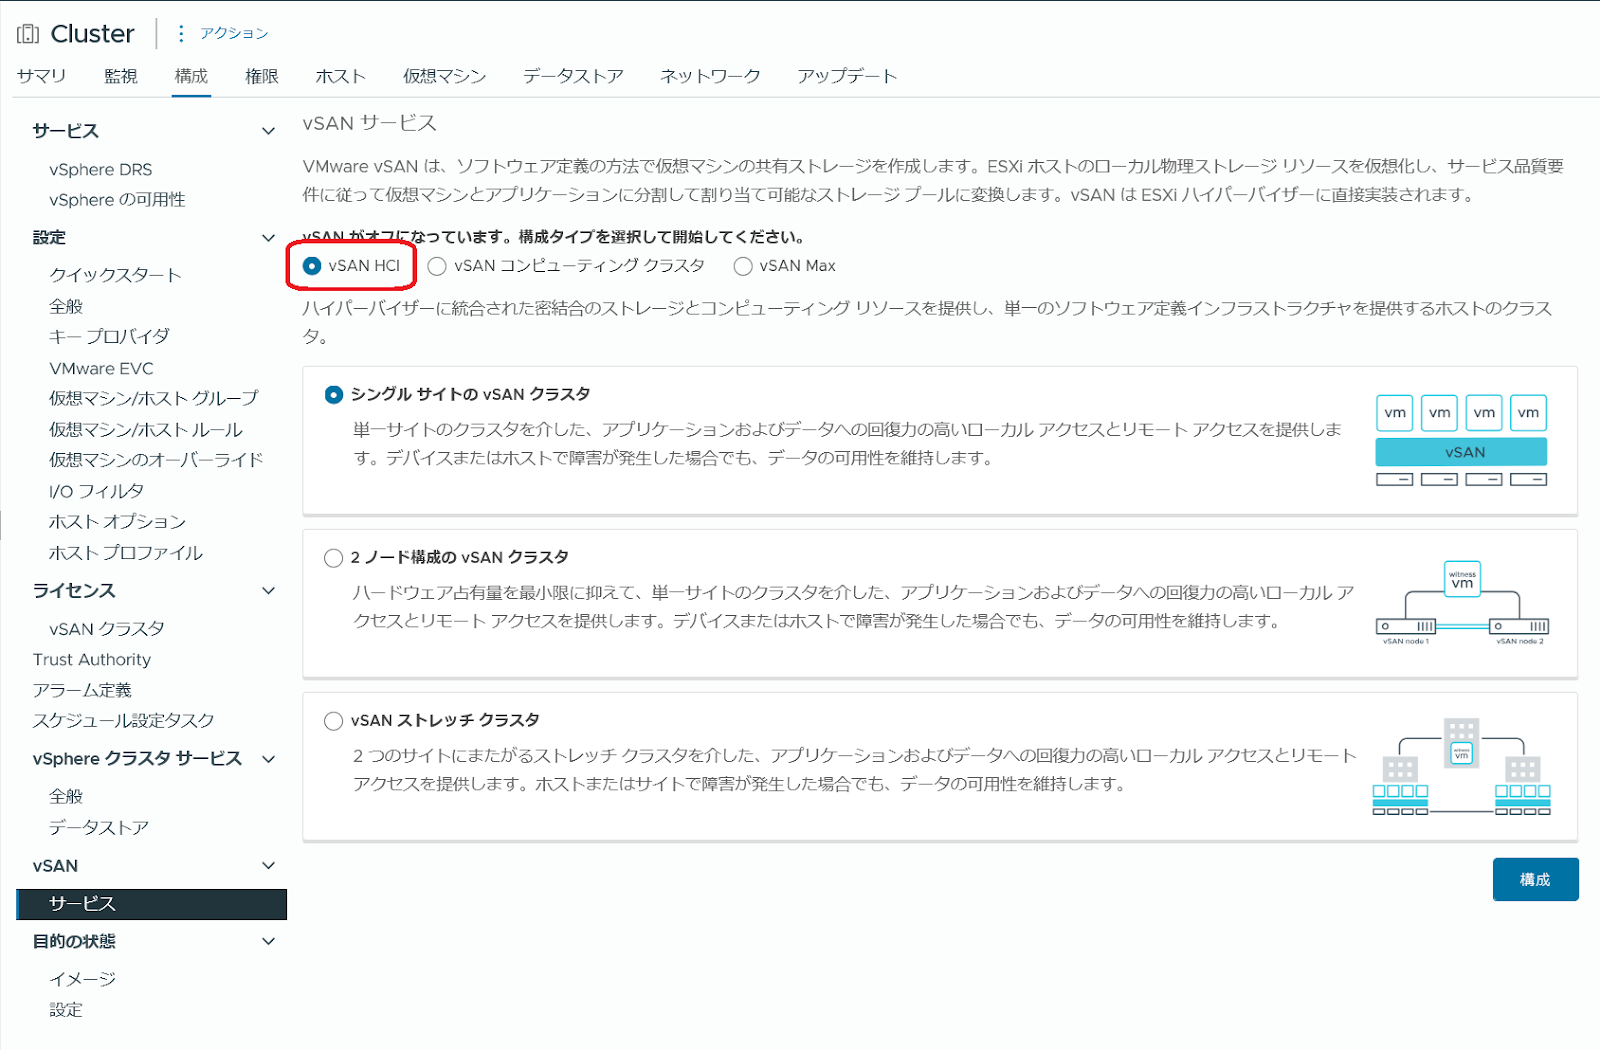Open vSAN クラスタ license item
1600x1050 pixels.
pyautogui.click(x=107, y=629)
